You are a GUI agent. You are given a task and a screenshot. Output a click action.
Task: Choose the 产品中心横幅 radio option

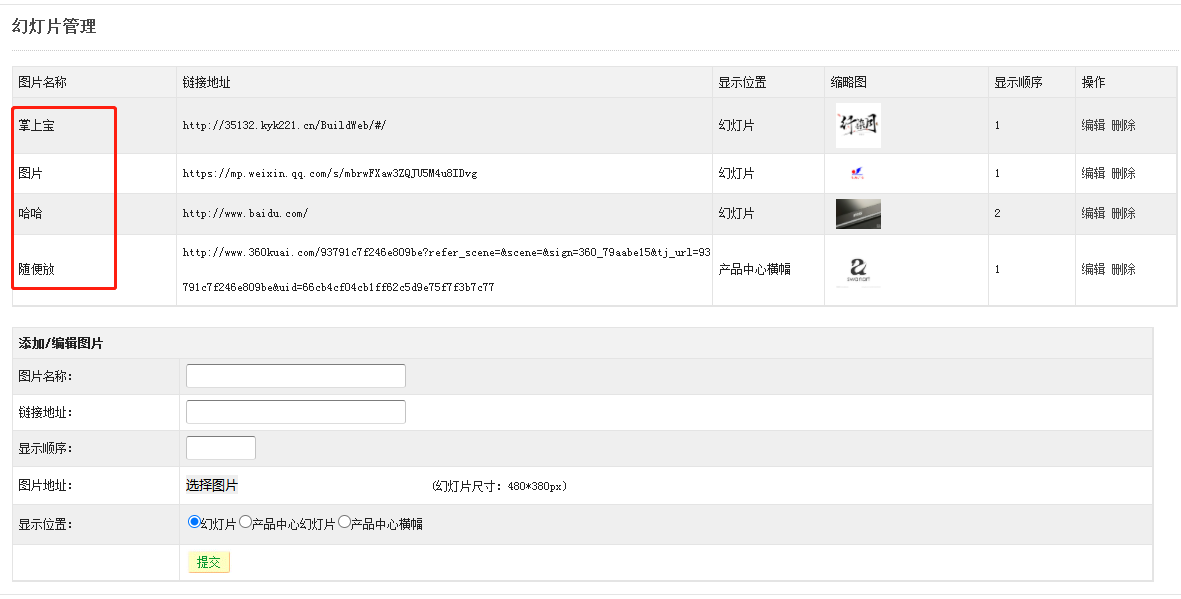pyautogui.click(x=345, y=522)
